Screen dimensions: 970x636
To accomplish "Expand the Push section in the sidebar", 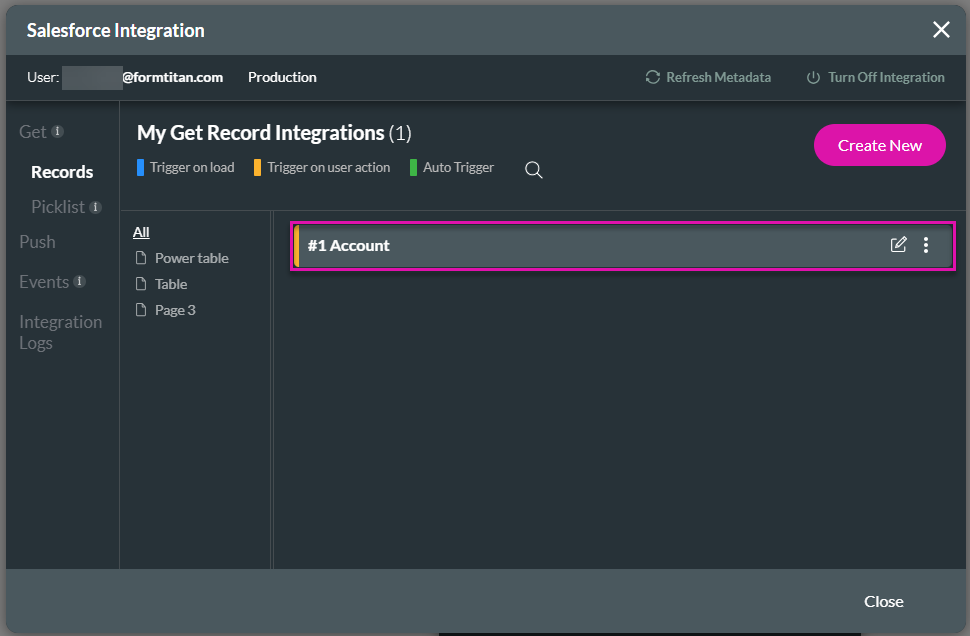I will [x=36, y=242].
